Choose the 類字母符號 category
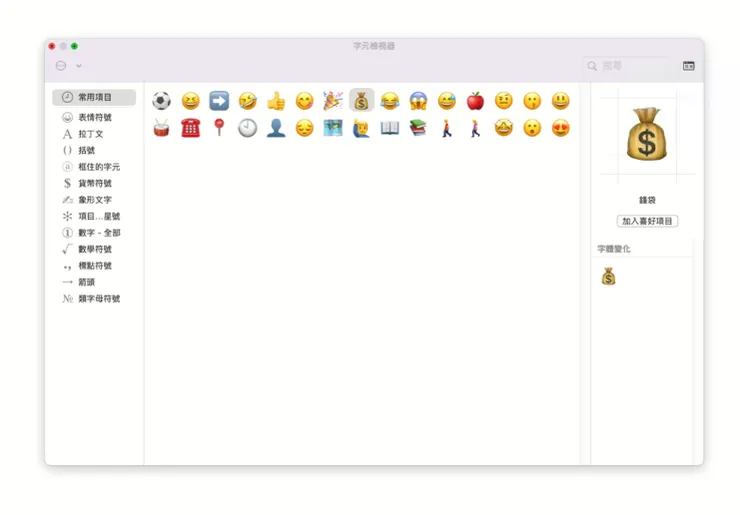The width and height of the screenshot is (740, 515). 94,299
